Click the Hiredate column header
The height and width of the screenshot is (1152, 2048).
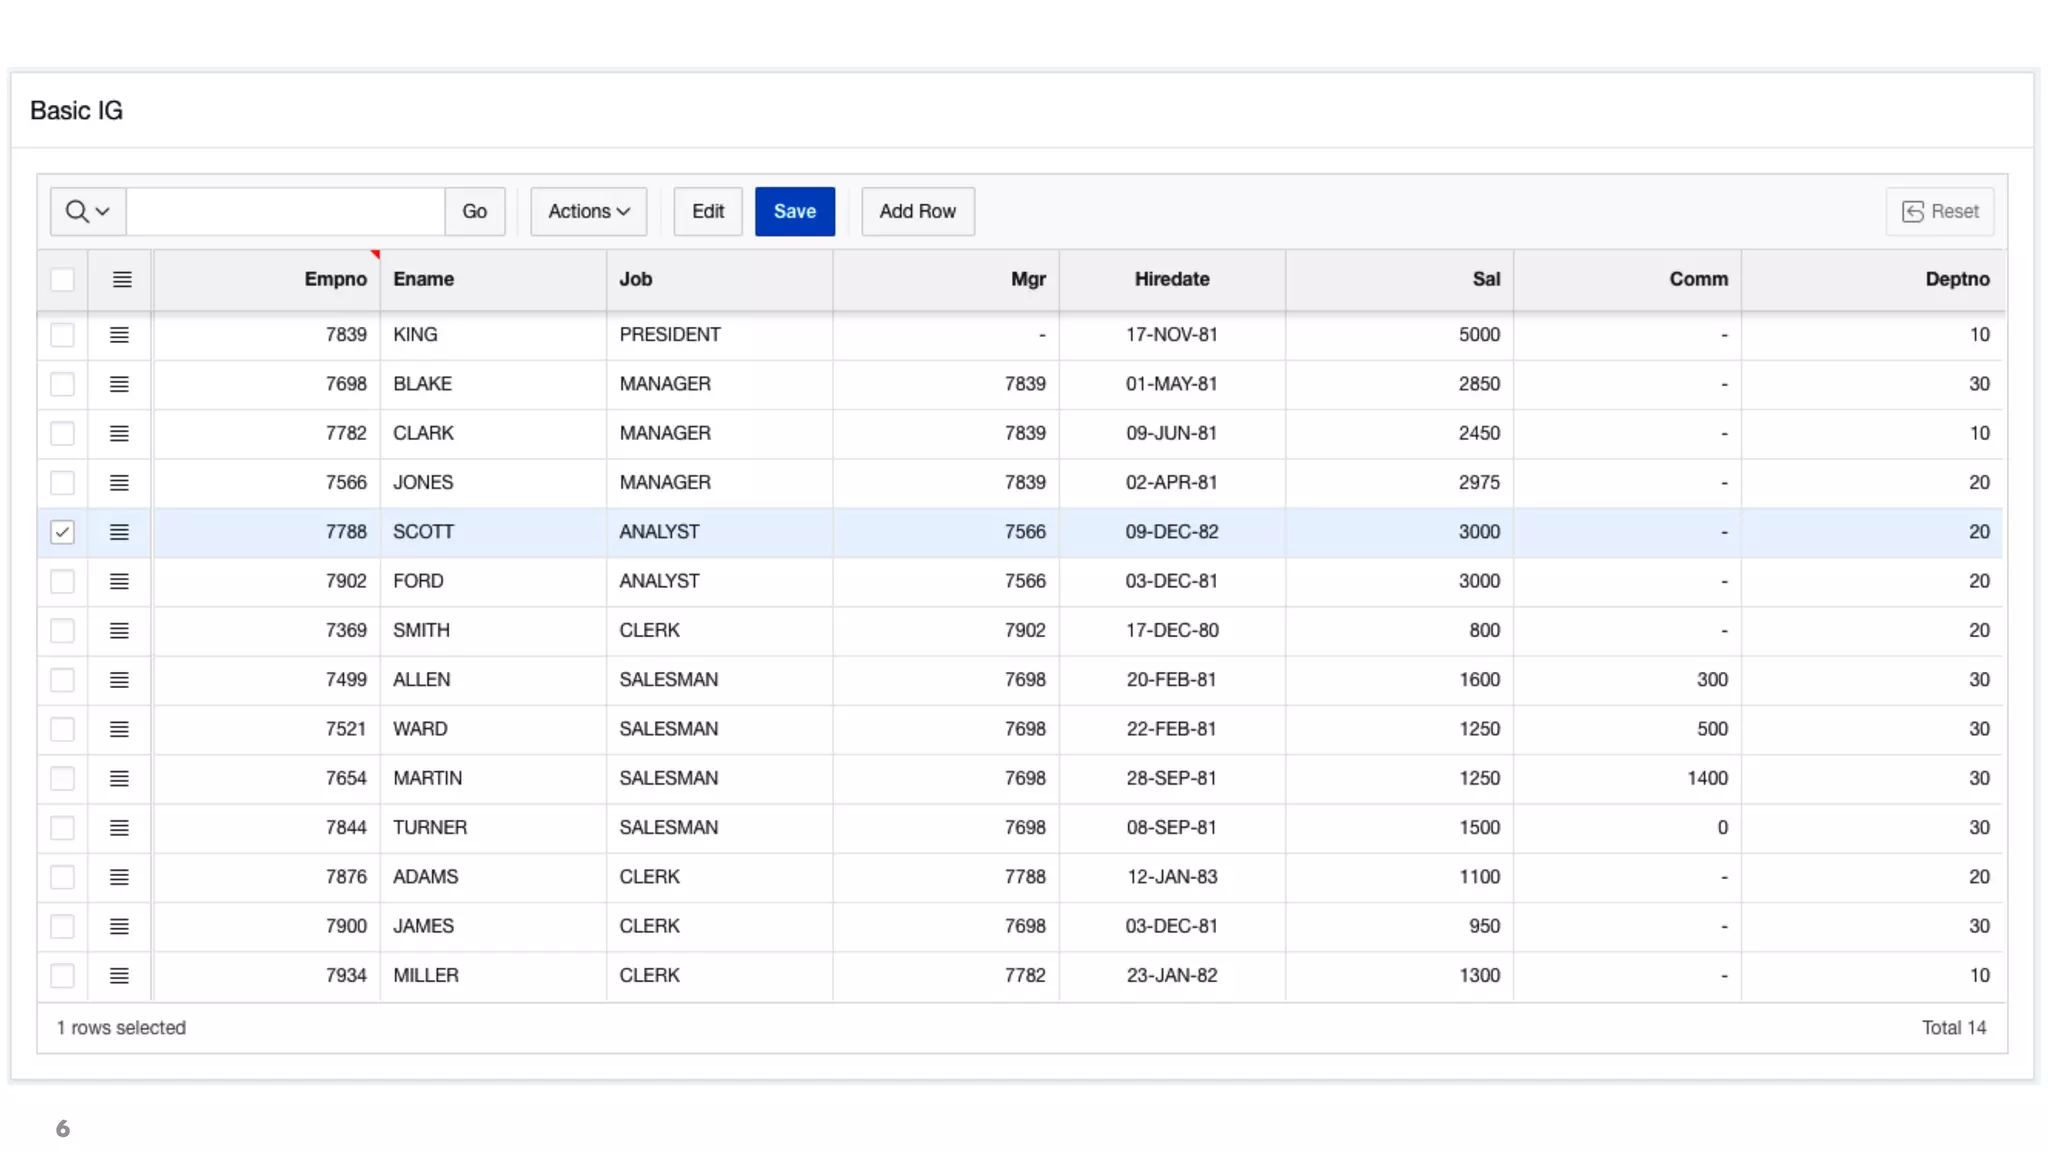click(1171, 280)
